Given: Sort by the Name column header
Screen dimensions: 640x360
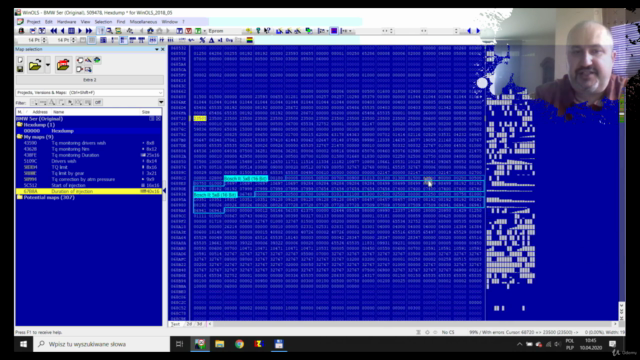Looking at the screenshot, I should [x=59, y=112].
